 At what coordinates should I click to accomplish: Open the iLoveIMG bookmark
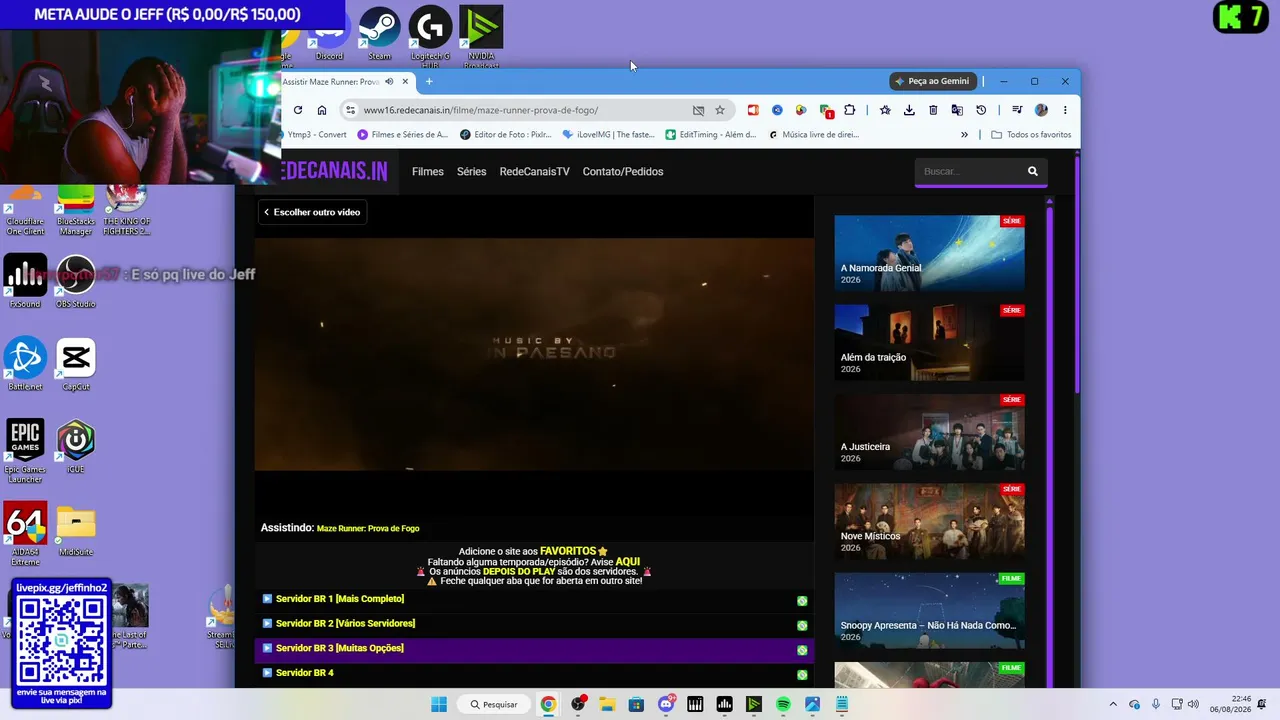tap(609, 134)
